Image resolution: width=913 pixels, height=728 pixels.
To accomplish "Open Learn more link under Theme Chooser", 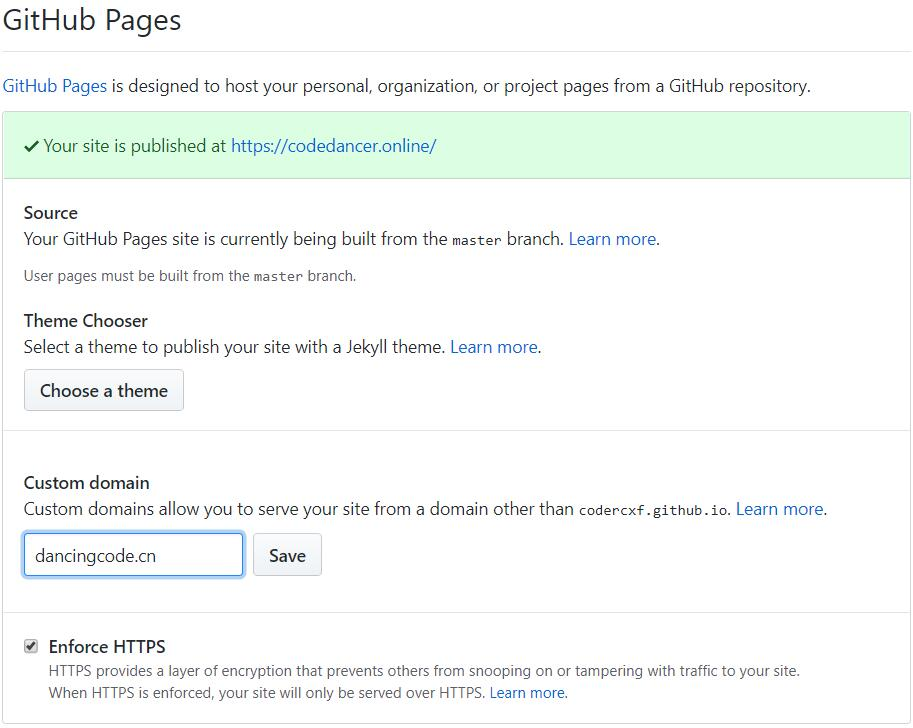I will coord(494,347).
